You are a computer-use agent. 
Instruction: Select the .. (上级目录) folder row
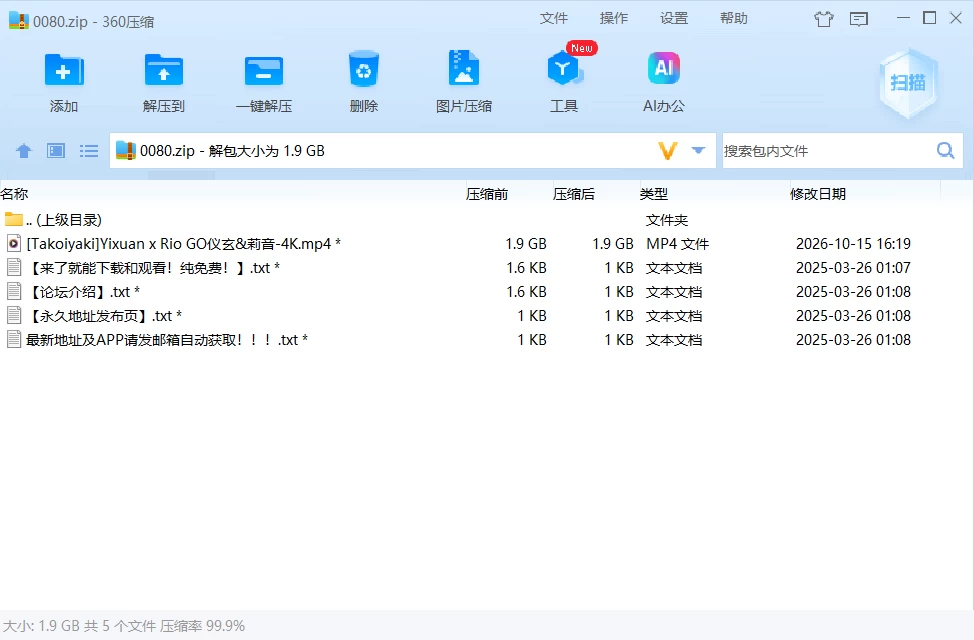[x=470, y=219]
